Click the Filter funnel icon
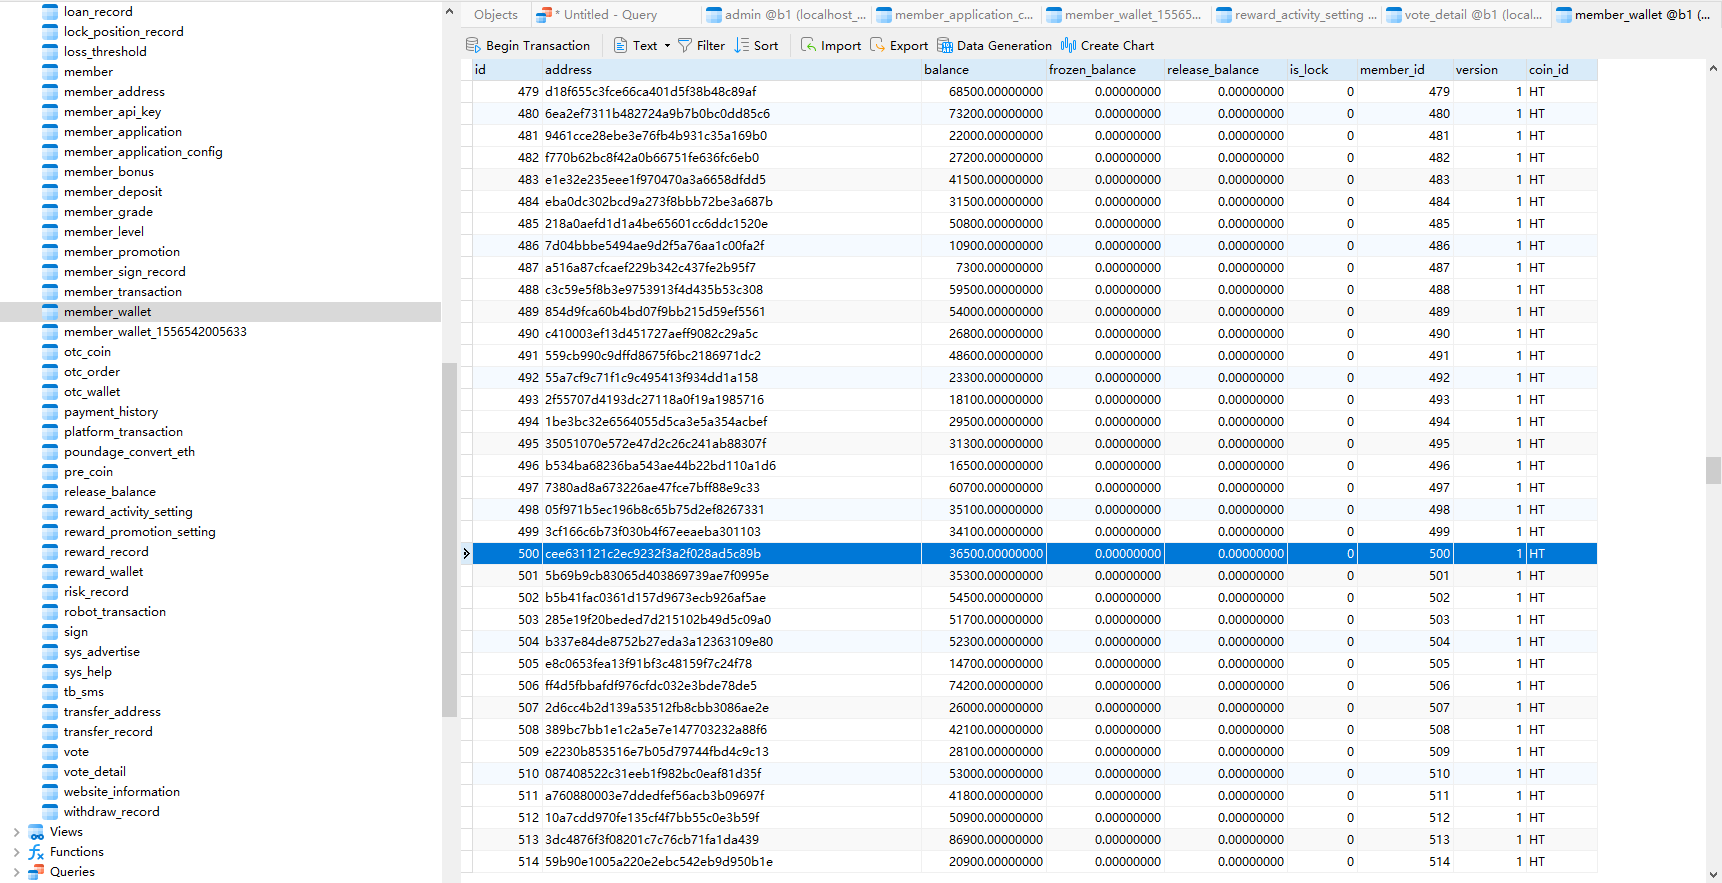The image size is (1722, 883). [x=685, y=46]
